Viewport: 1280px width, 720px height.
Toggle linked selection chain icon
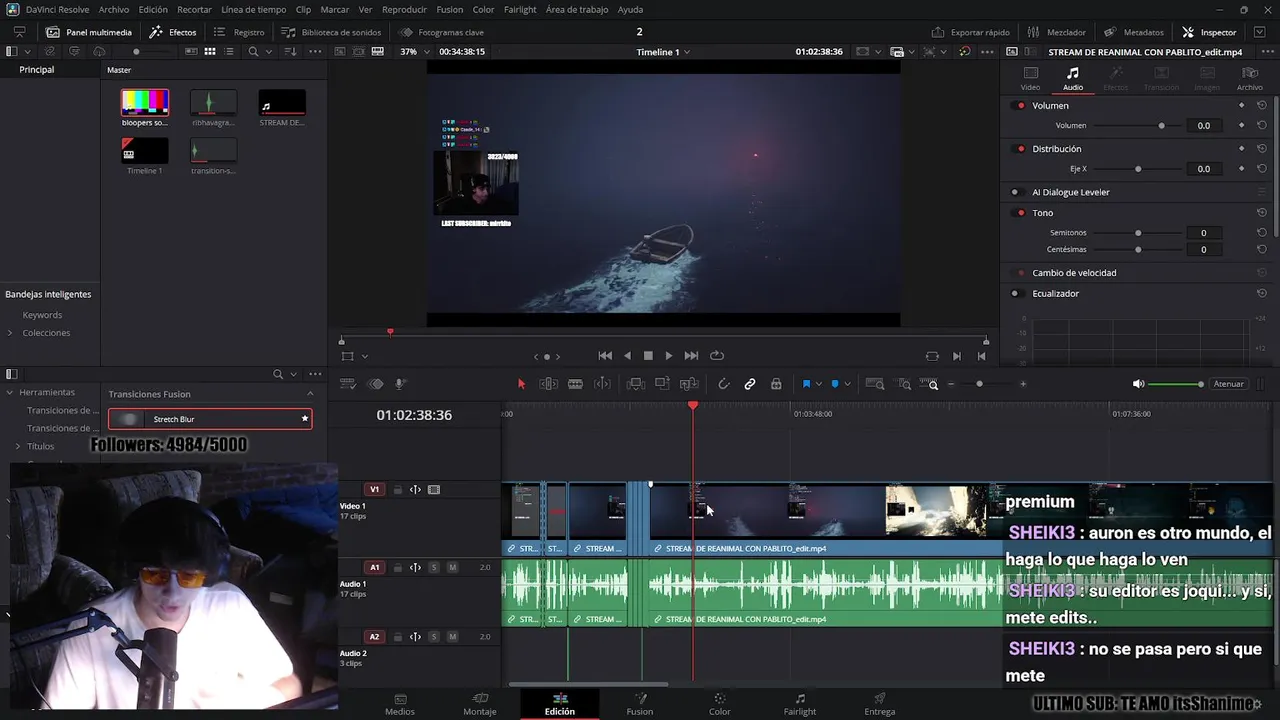click(x=750, y=384)
